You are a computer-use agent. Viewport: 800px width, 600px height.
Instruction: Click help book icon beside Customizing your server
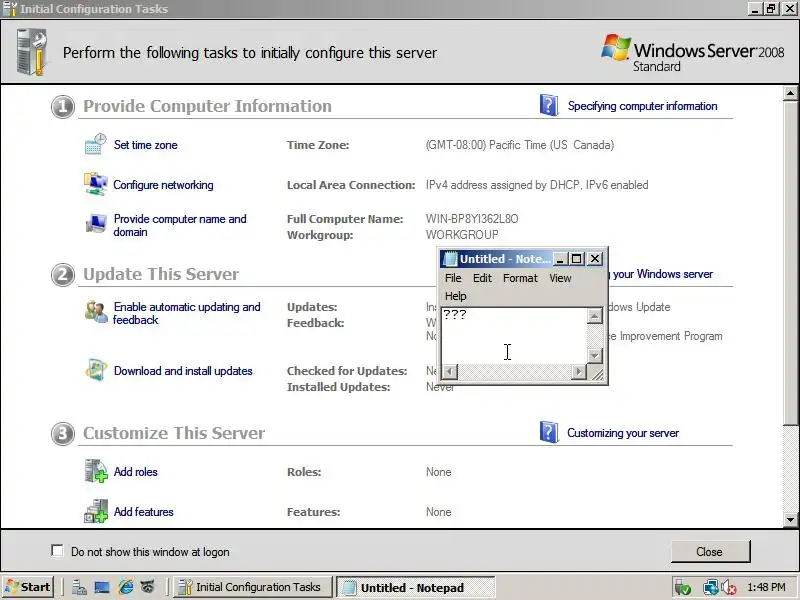click(x=548, y=432)
